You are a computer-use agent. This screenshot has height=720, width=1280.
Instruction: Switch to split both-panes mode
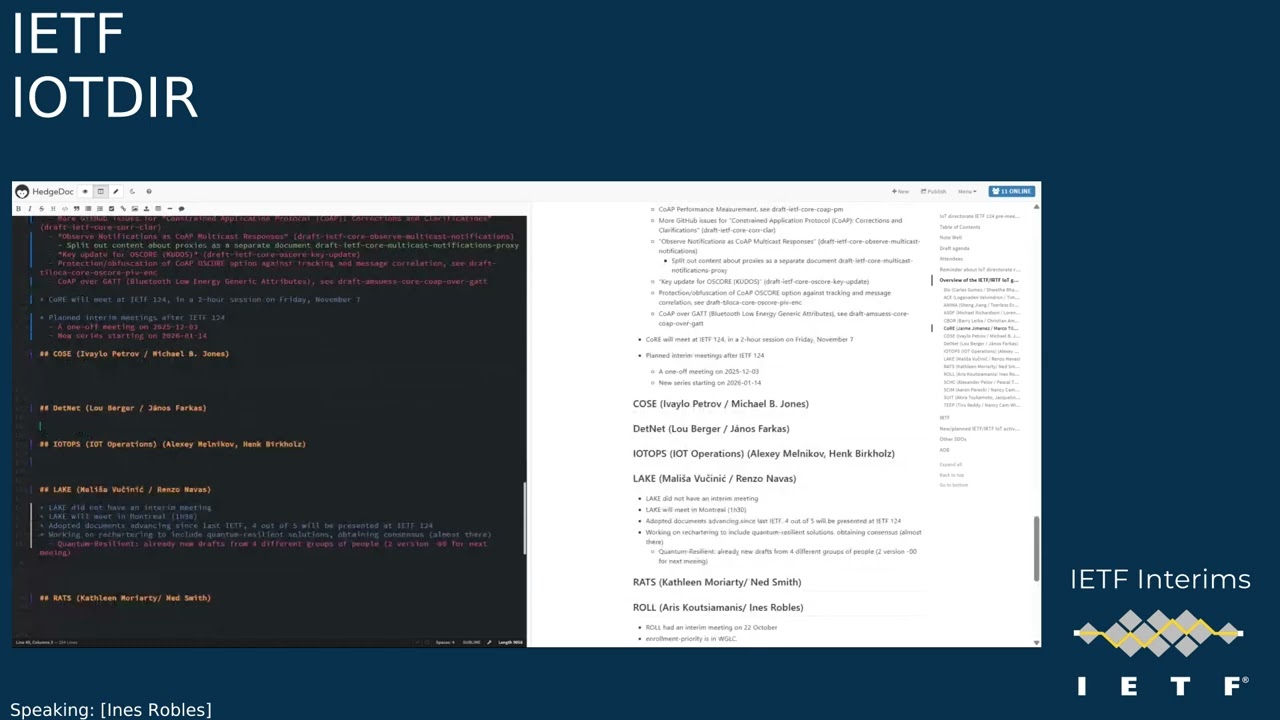point(101,191)
